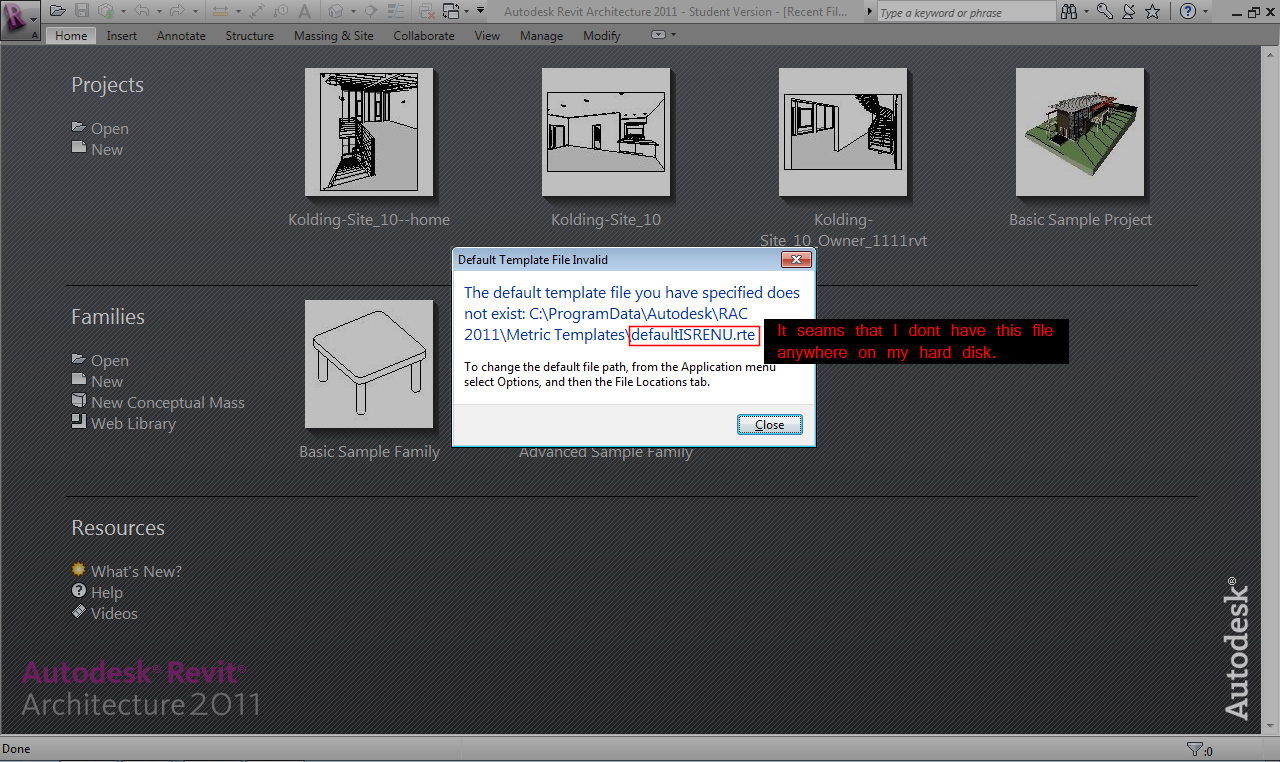Screen dimensions: 1280x762
Task: Click the selection filter funnel in status bar
Action: 1195,749
